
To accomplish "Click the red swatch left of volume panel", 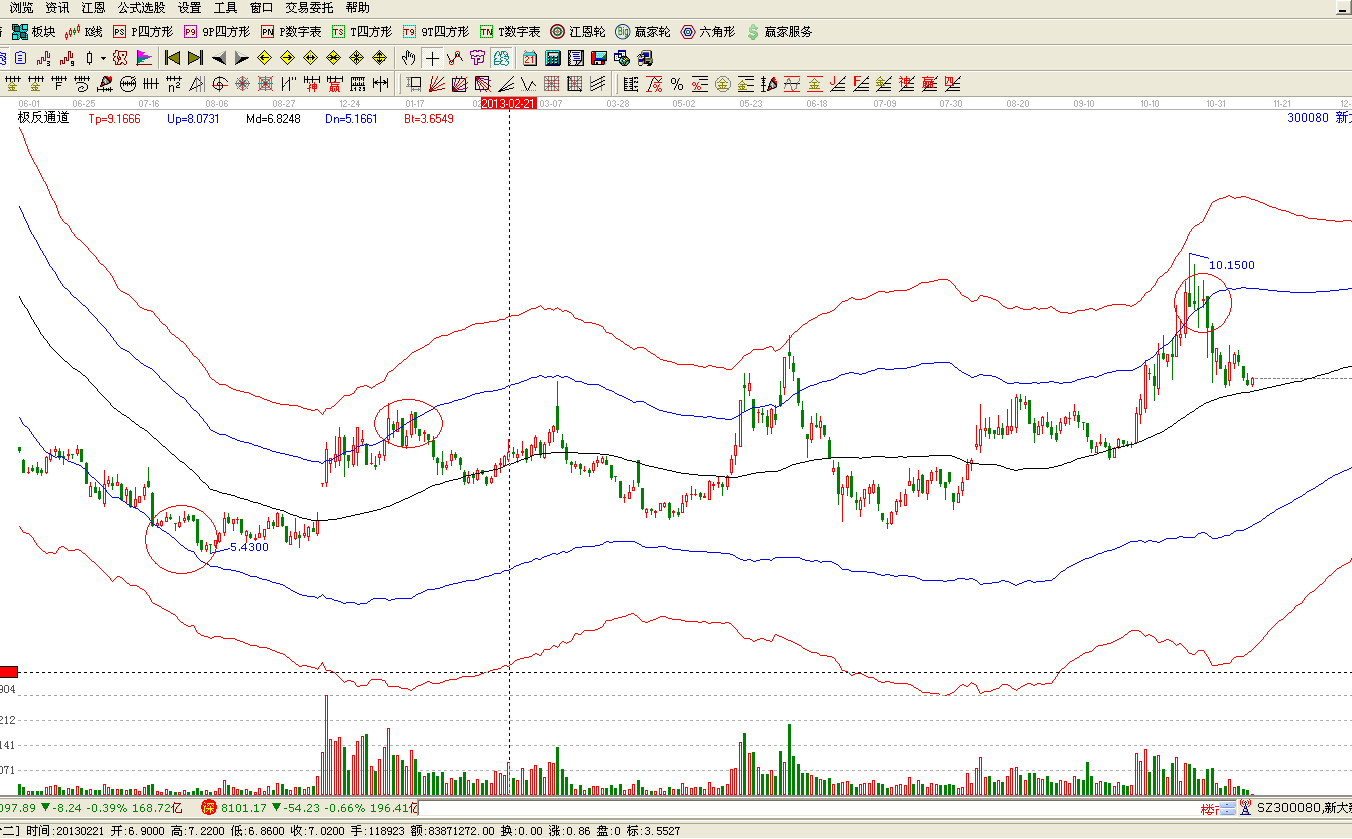I will pos(9,672).
